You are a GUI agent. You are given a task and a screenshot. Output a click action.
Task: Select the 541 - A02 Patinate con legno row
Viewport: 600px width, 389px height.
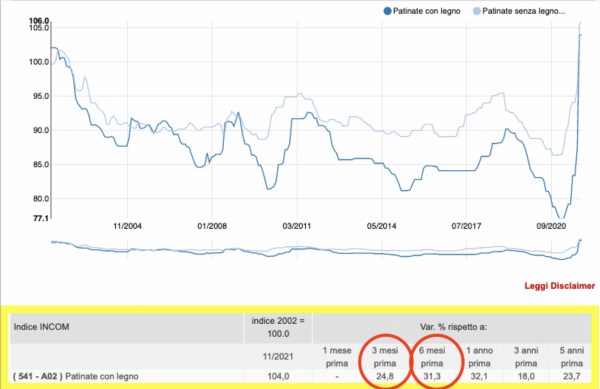click(x=300, y=376)
